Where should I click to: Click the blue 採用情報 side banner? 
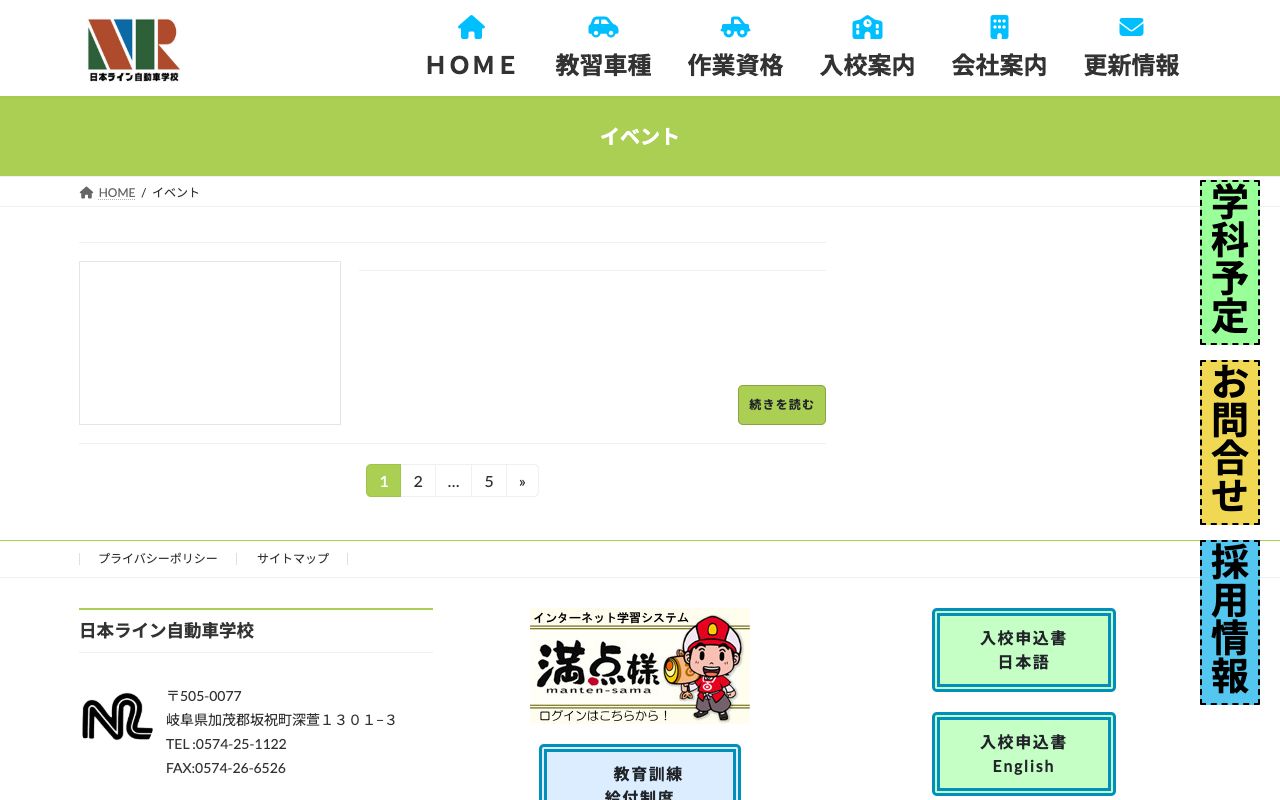tap(1230, 620)
